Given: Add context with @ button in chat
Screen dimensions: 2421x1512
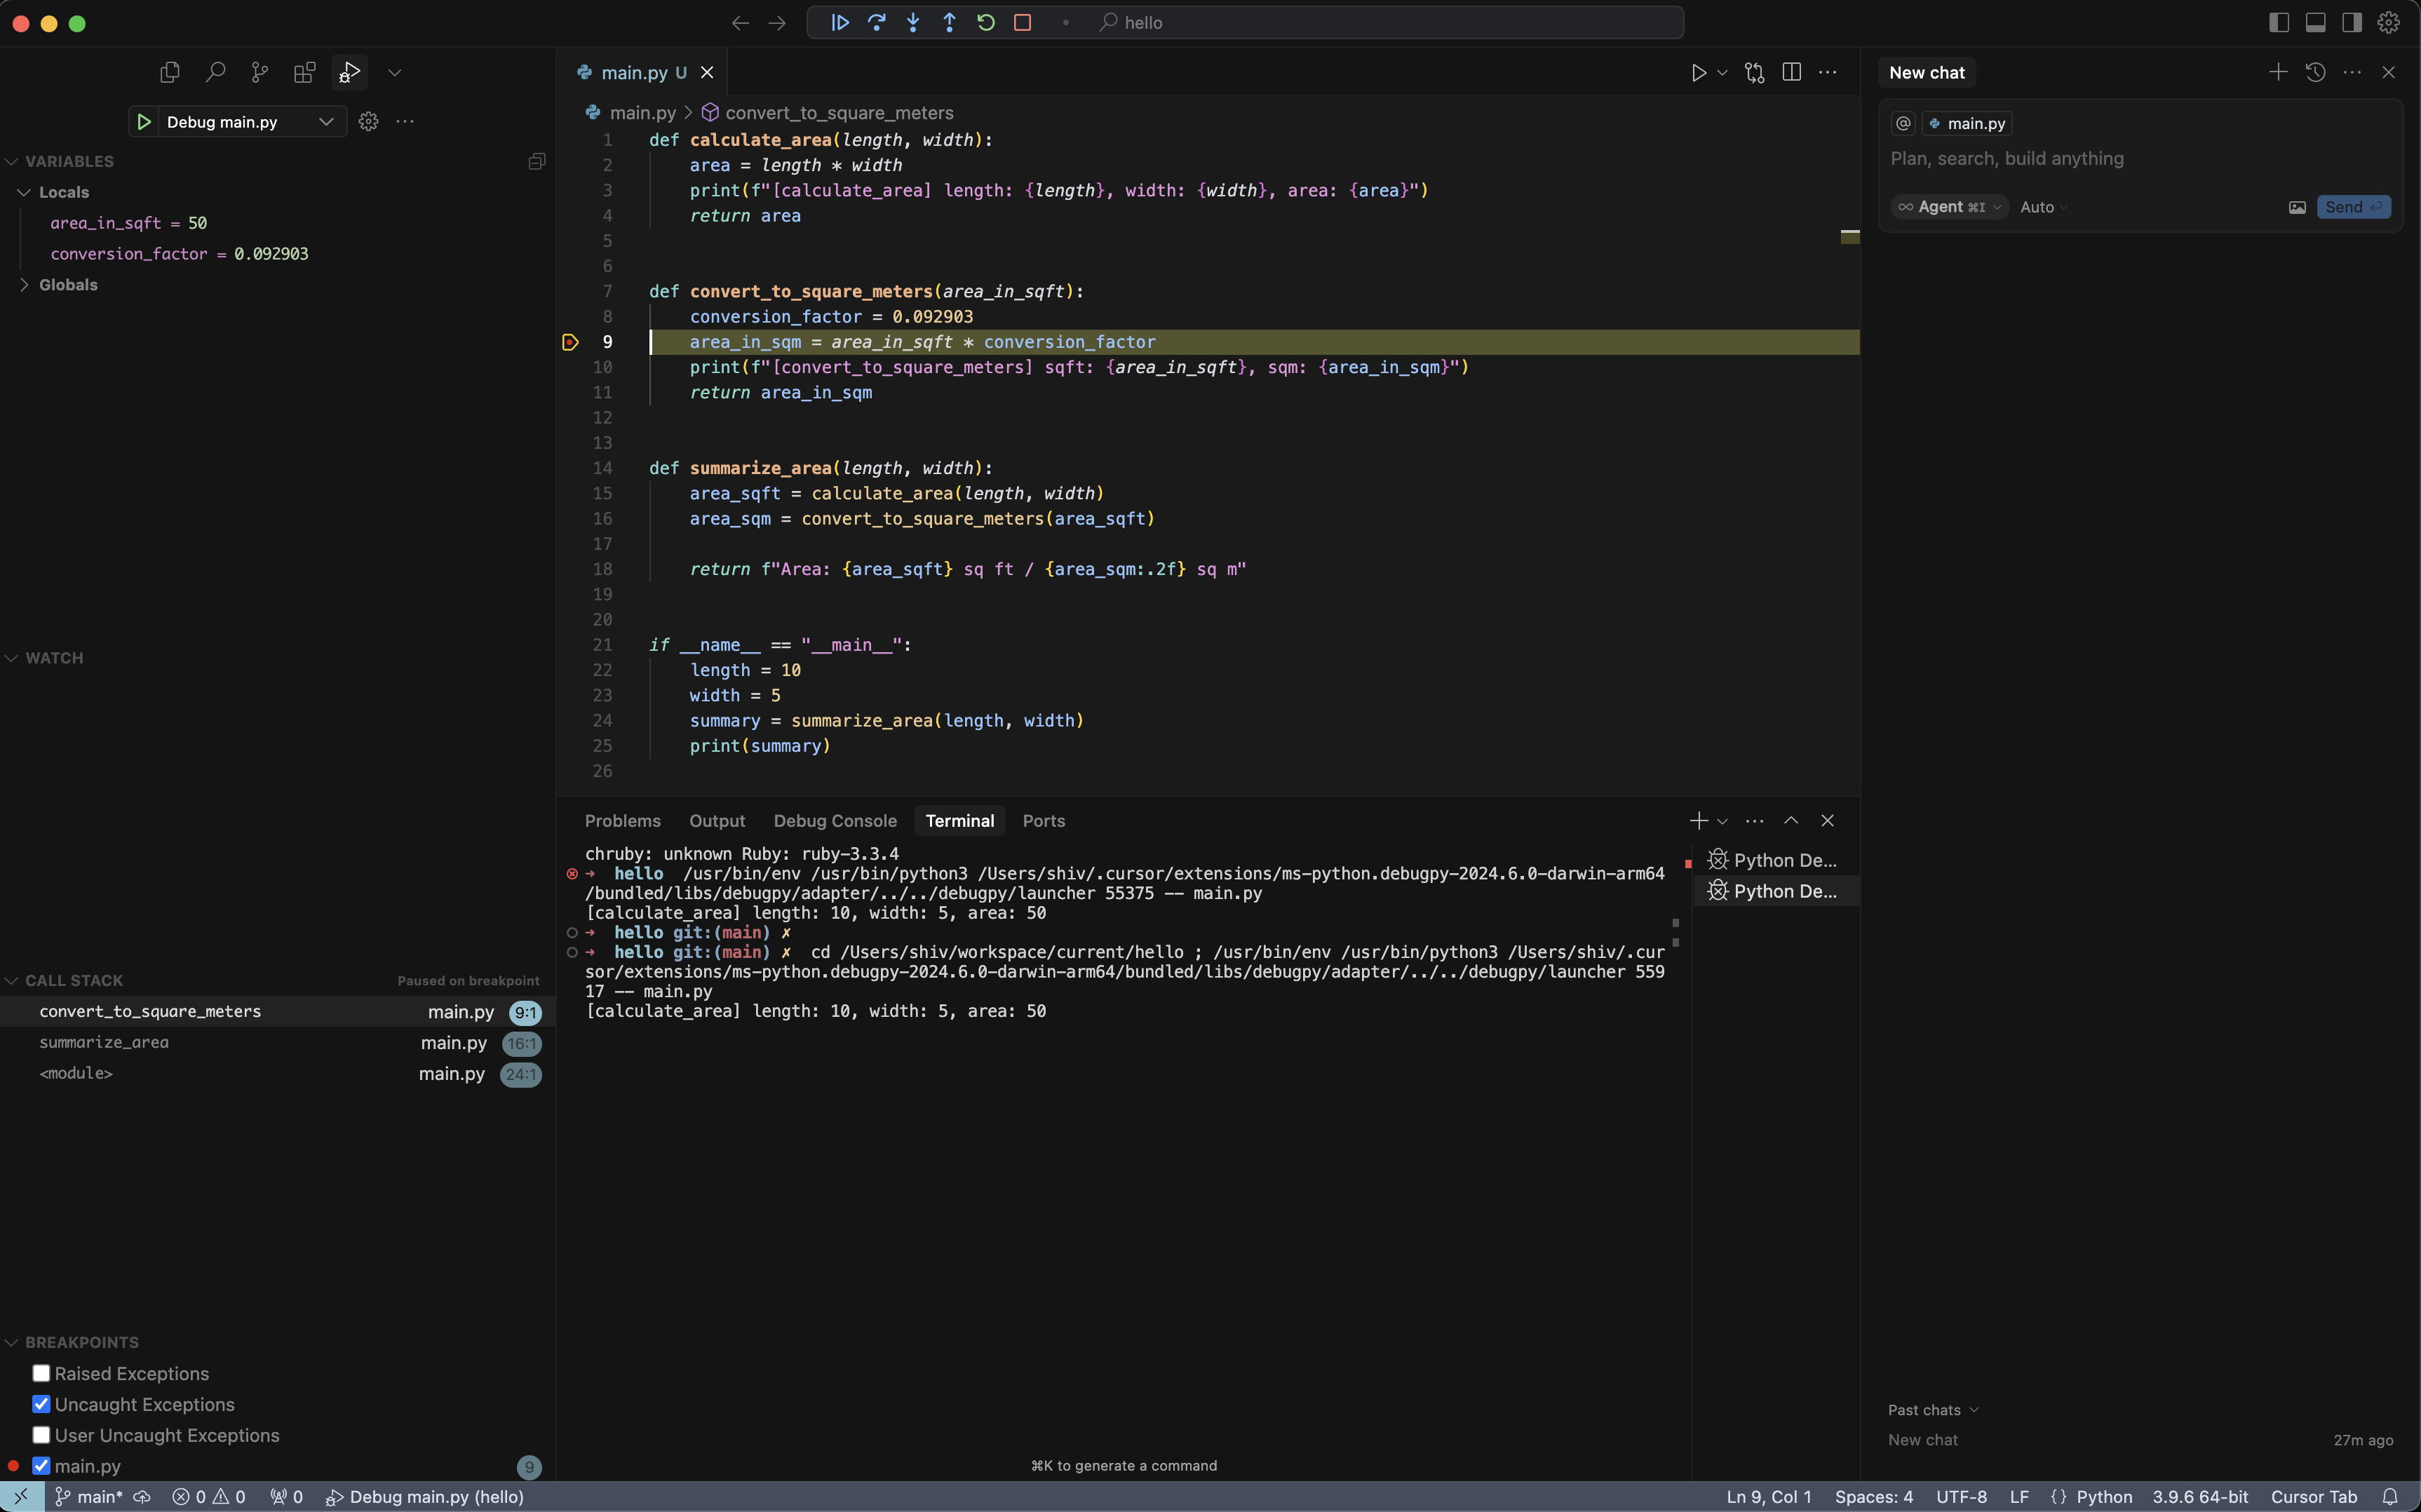Looking at the screenshot, I should pos(1903,123).
